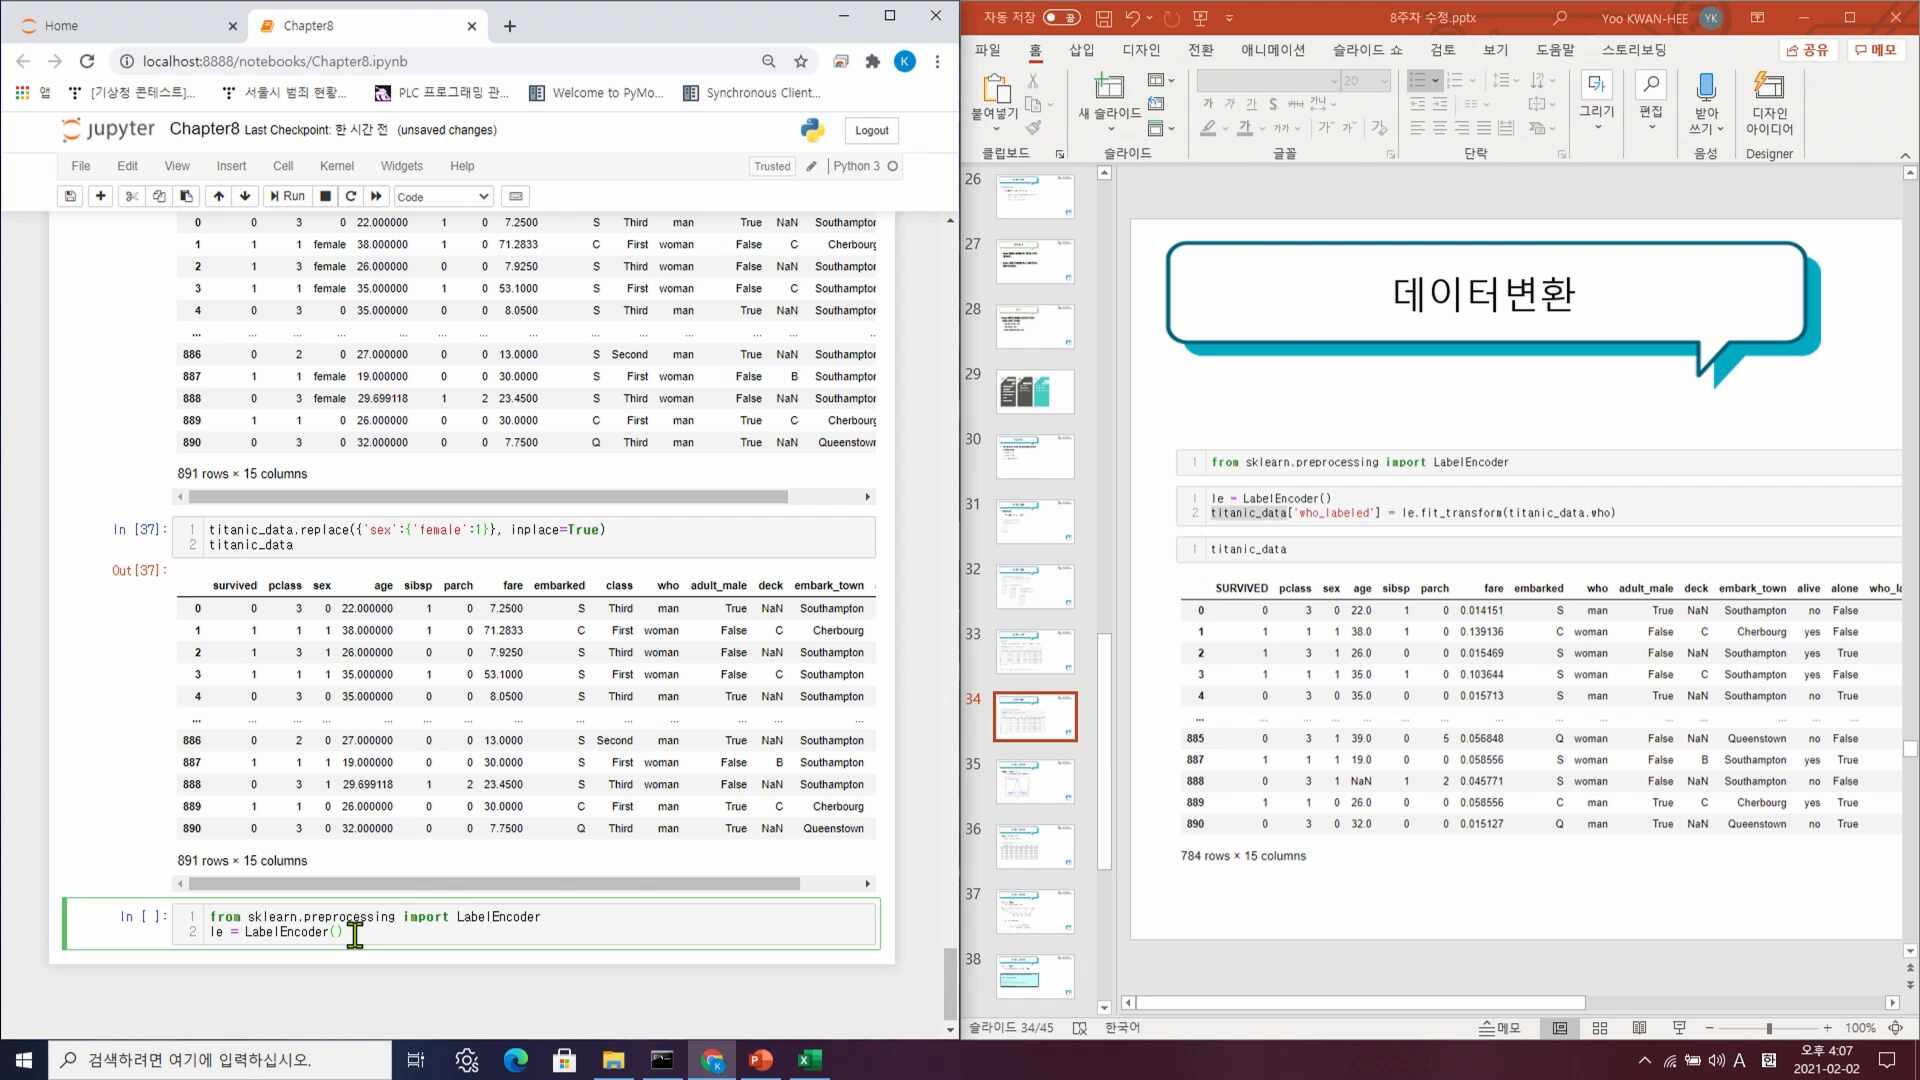Toggle the Notes pane button in the status bar

tap(1500, 1028)
